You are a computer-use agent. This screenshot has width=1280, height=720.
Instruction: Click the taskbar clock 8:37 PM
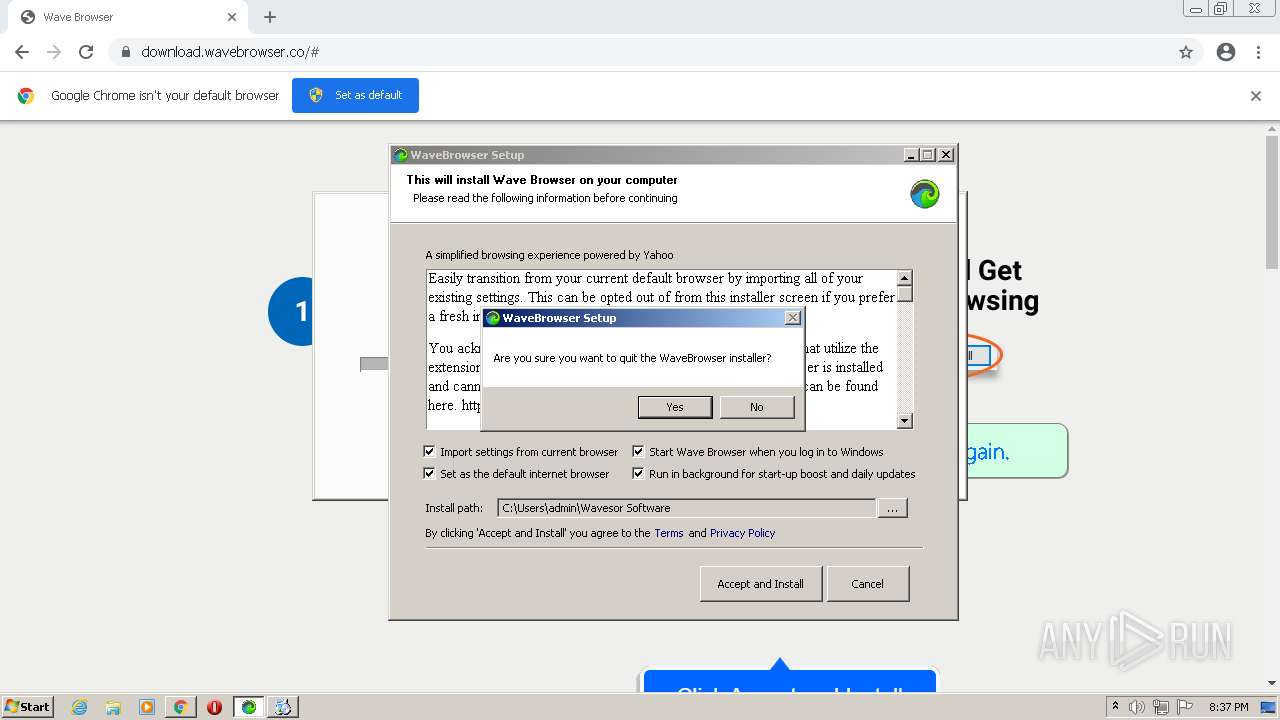click(x=1228, y=707)
